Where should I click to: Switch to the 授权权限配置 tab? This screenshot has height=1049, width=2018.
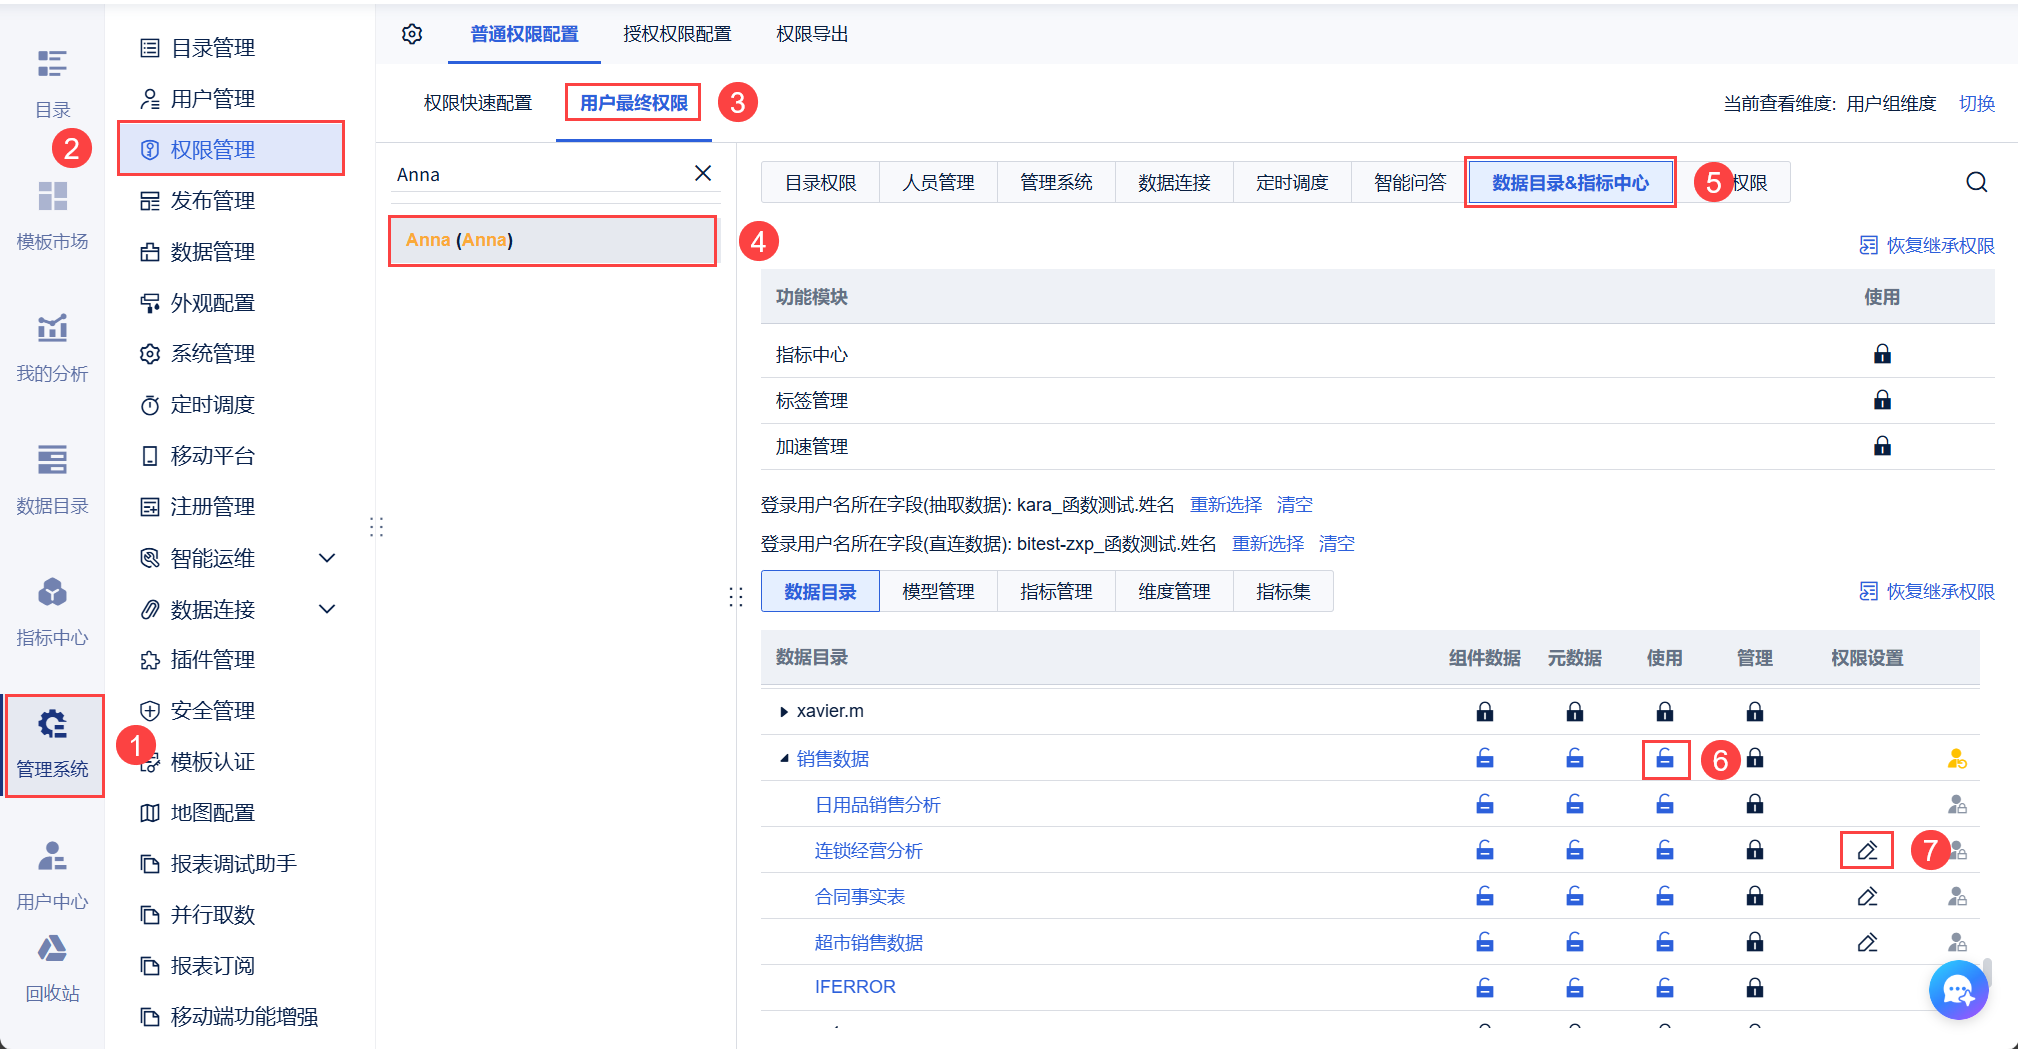point(676,33)
